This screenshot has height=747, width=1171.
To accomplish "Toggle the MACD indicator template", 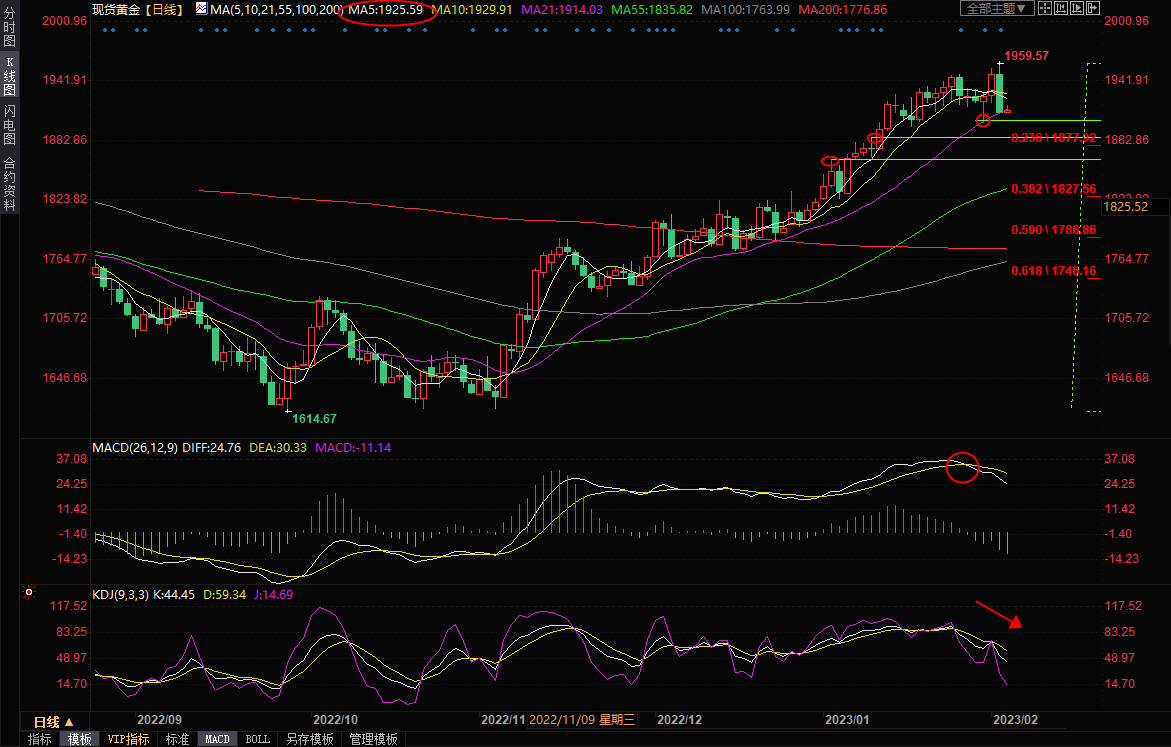I will [x=217, y=739].
